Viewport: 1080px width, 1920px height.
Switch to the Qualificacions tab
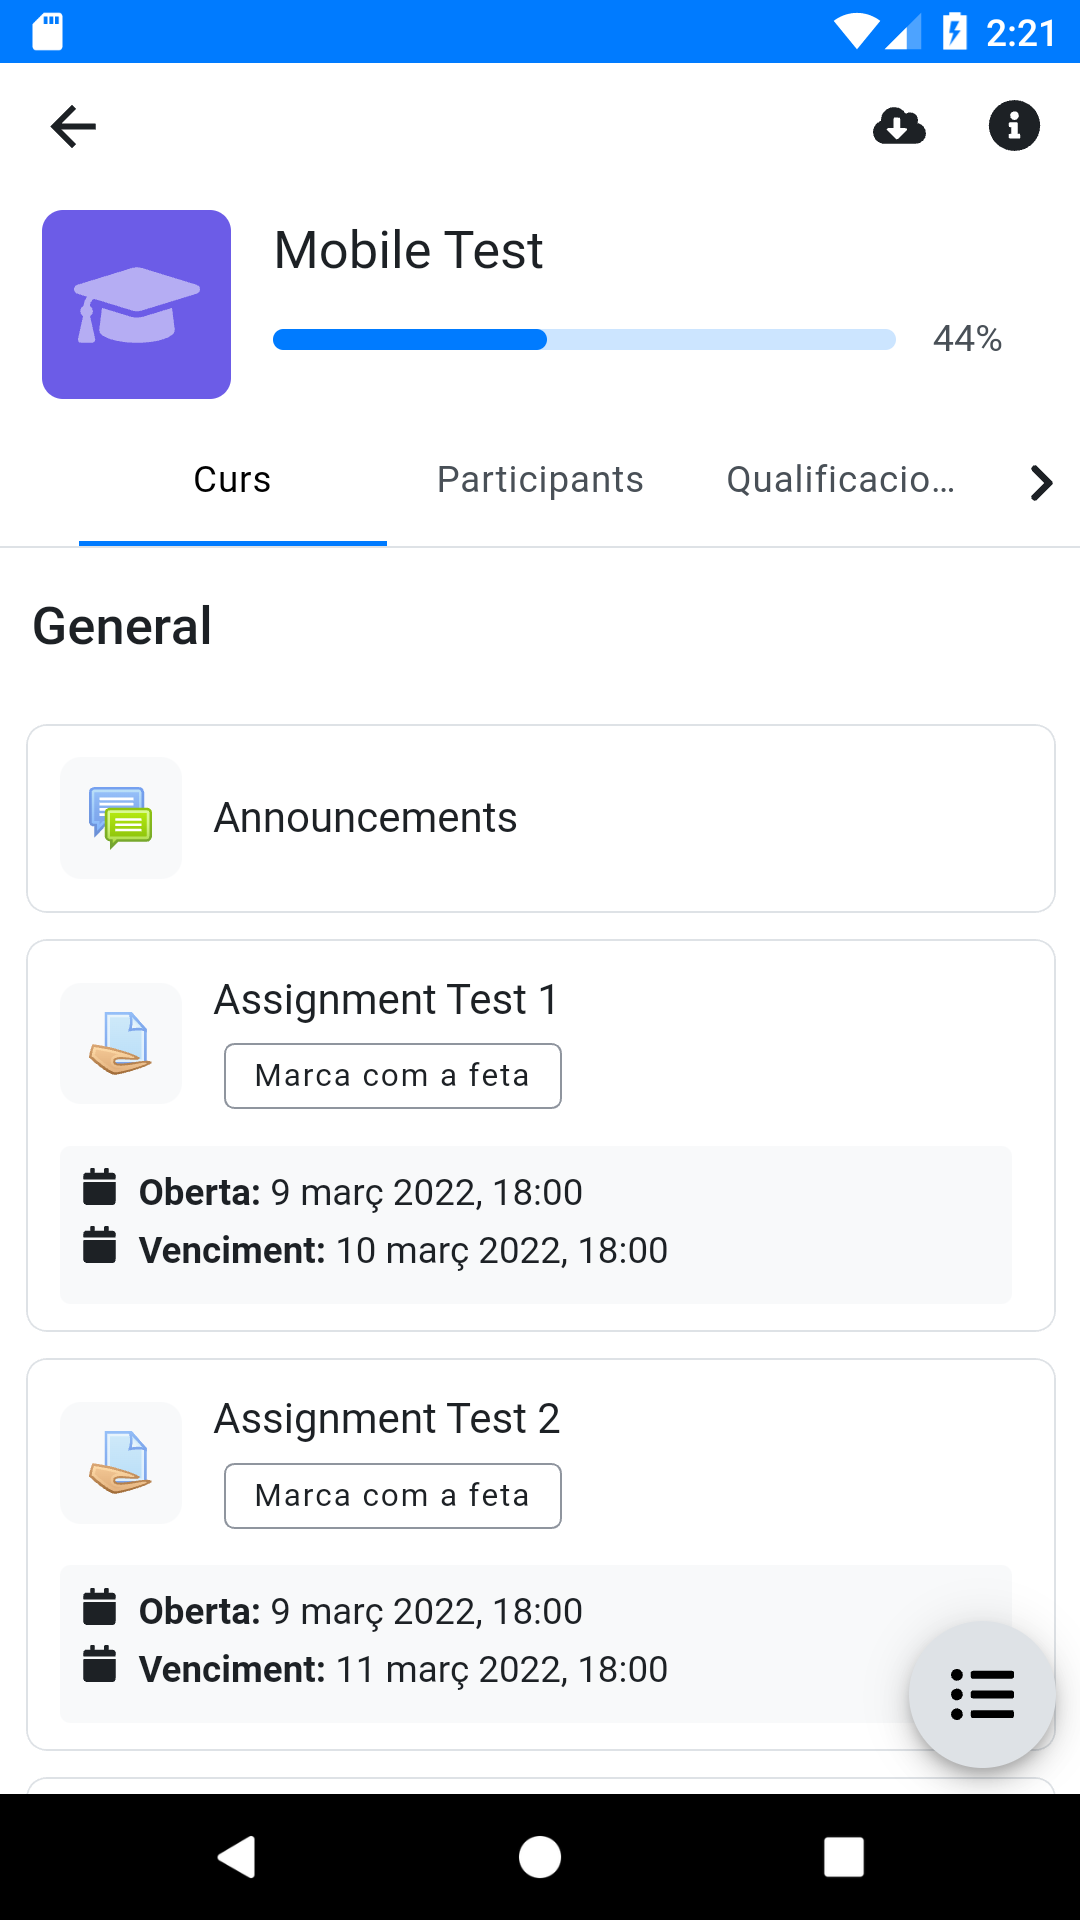click(x=840, y=480)
